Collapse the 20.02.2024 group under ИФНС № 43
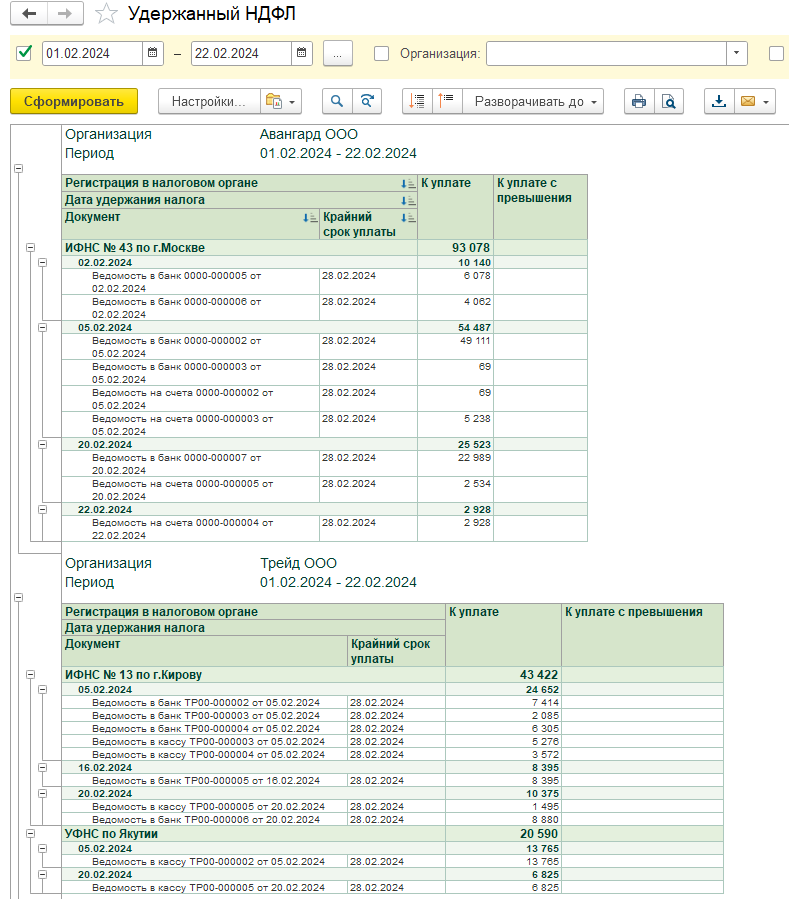The width and height of the screenshot is (789, 899). [42, 444]
